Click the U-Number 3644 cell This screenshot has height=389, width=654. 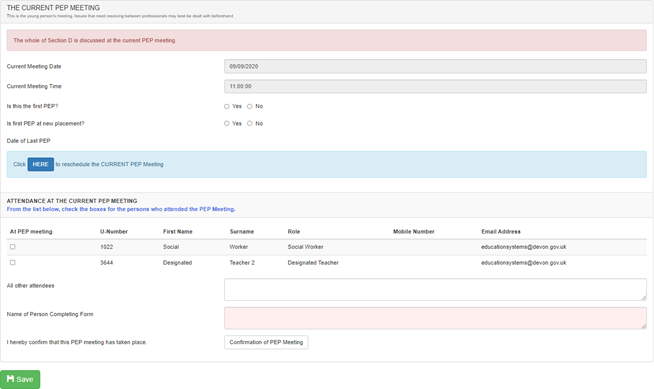(106, 263)
